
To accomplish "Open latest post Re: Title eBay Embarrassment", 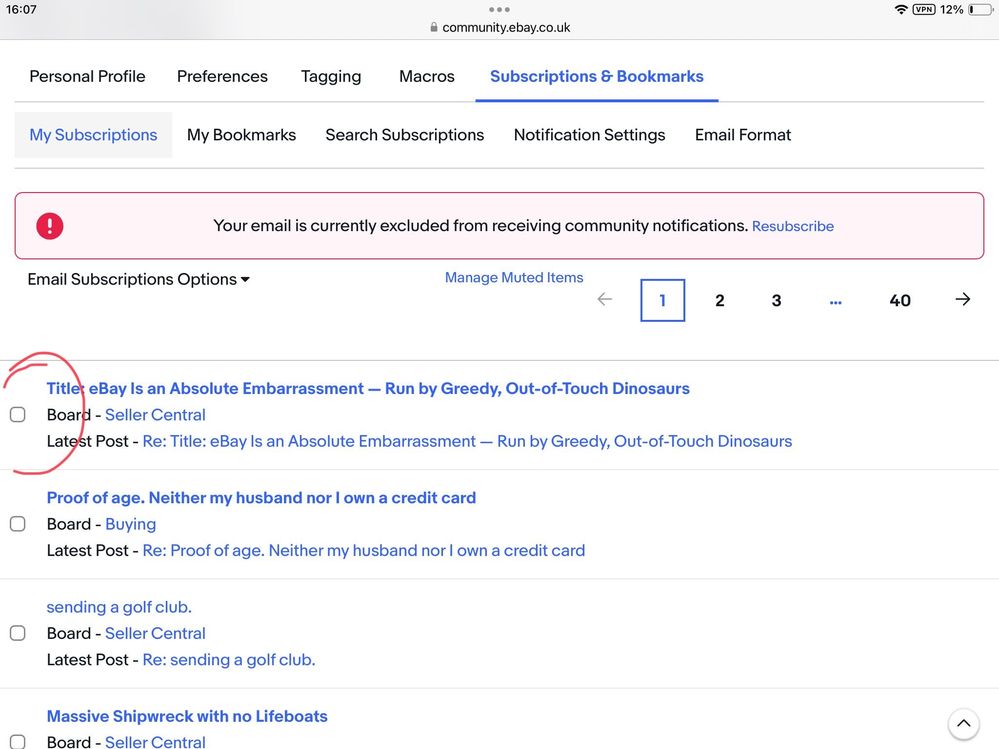I will click(x=467, y=441).
